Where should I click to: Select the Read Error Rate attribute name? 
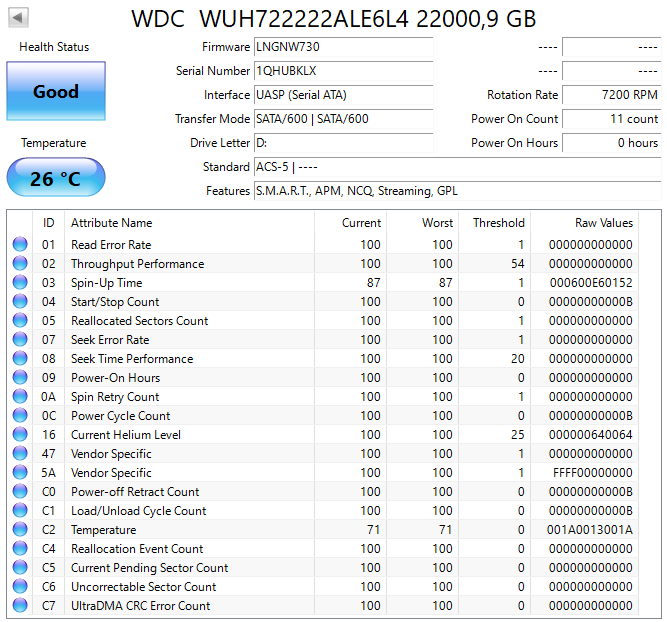[x=111, y=245]
